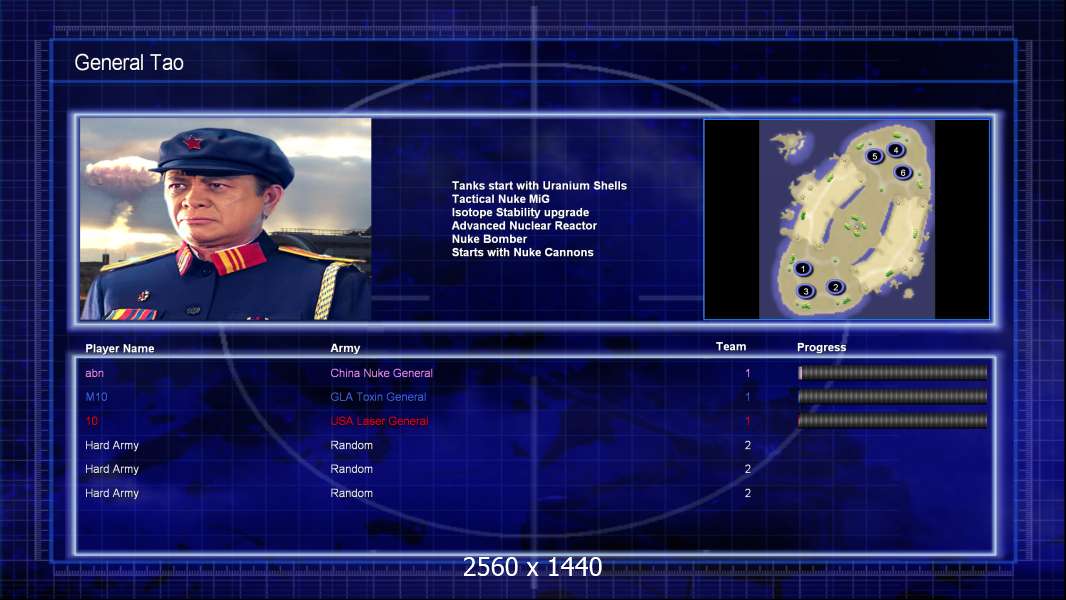The width and height of the screenshot is (1066, 600).
Task: Click 'USA Laser General' army text
Action: click(379, 421)
